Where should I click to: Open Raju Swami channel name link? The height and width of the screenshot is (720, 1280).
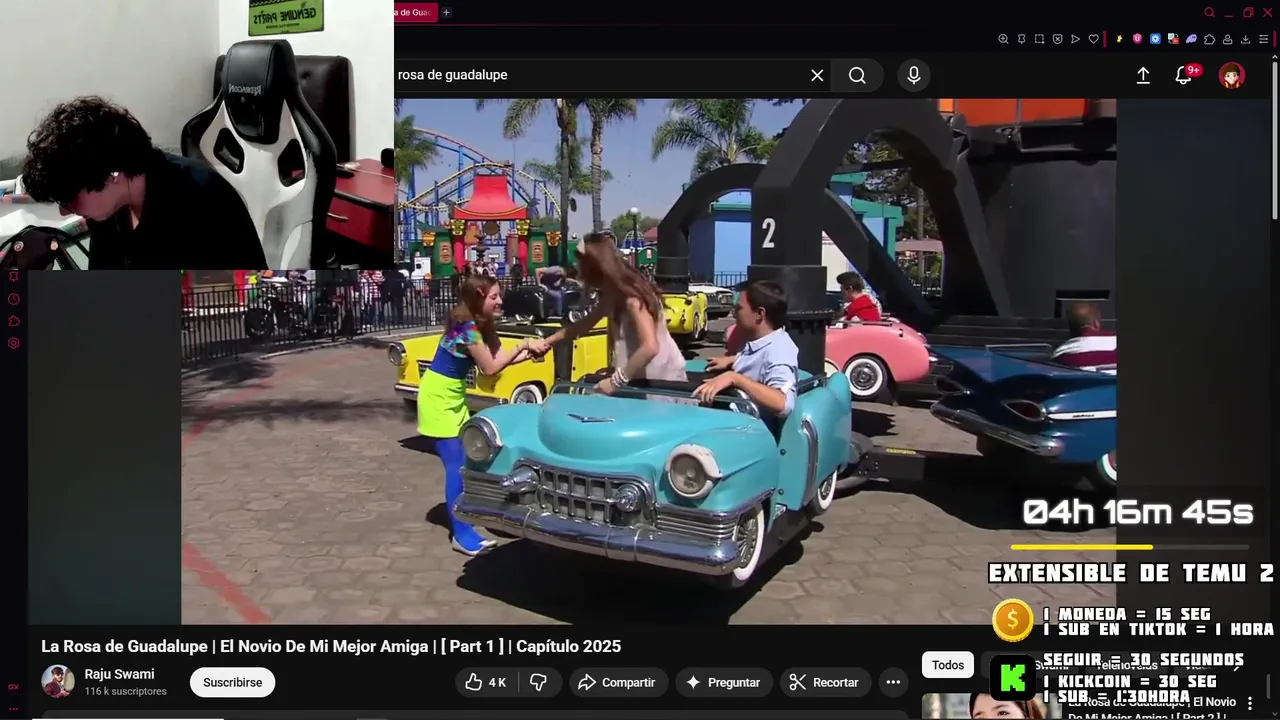[x=119, y=674]
